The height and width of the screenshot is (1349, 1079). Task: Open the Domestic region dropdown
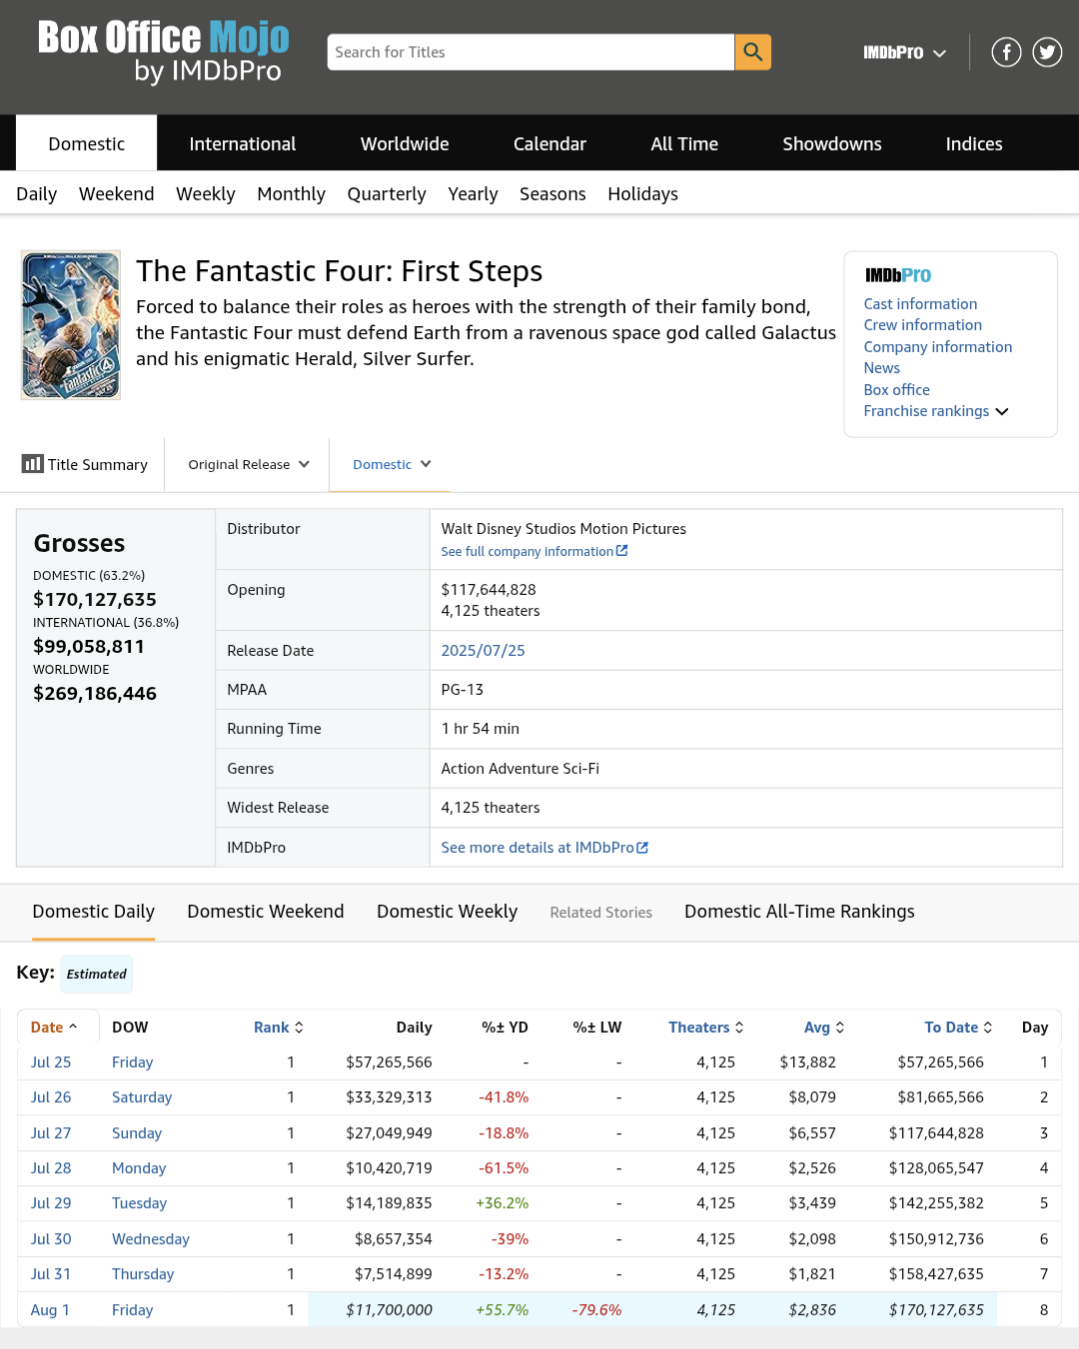pos(391,464)
